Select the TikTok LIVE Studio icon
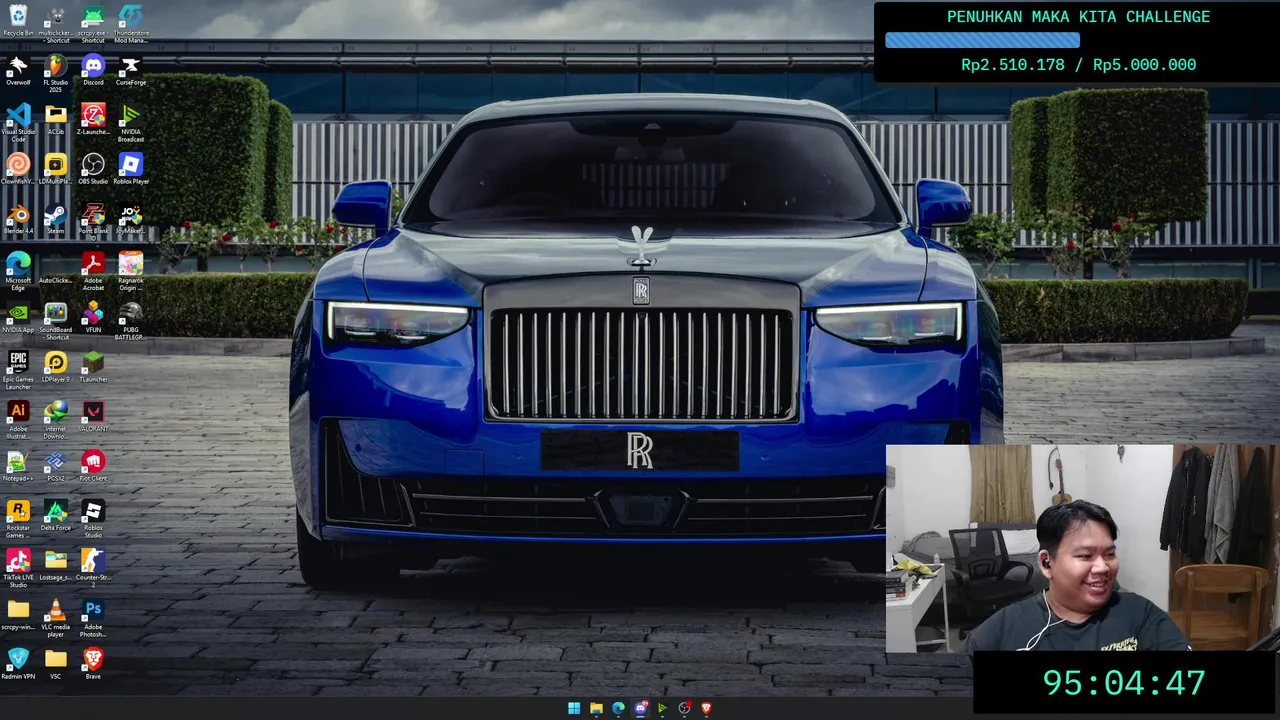This screenshot has height=720, width=1280. pyautogui.click(x=18, y=568)
